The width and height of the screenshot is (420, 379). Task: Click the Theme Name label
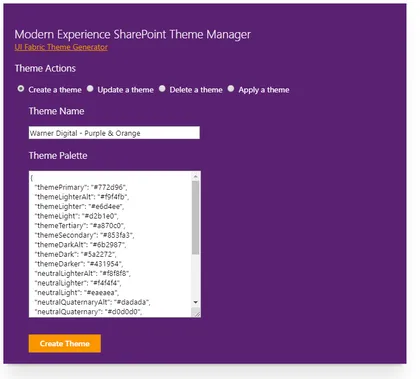[x=56, y=111]
